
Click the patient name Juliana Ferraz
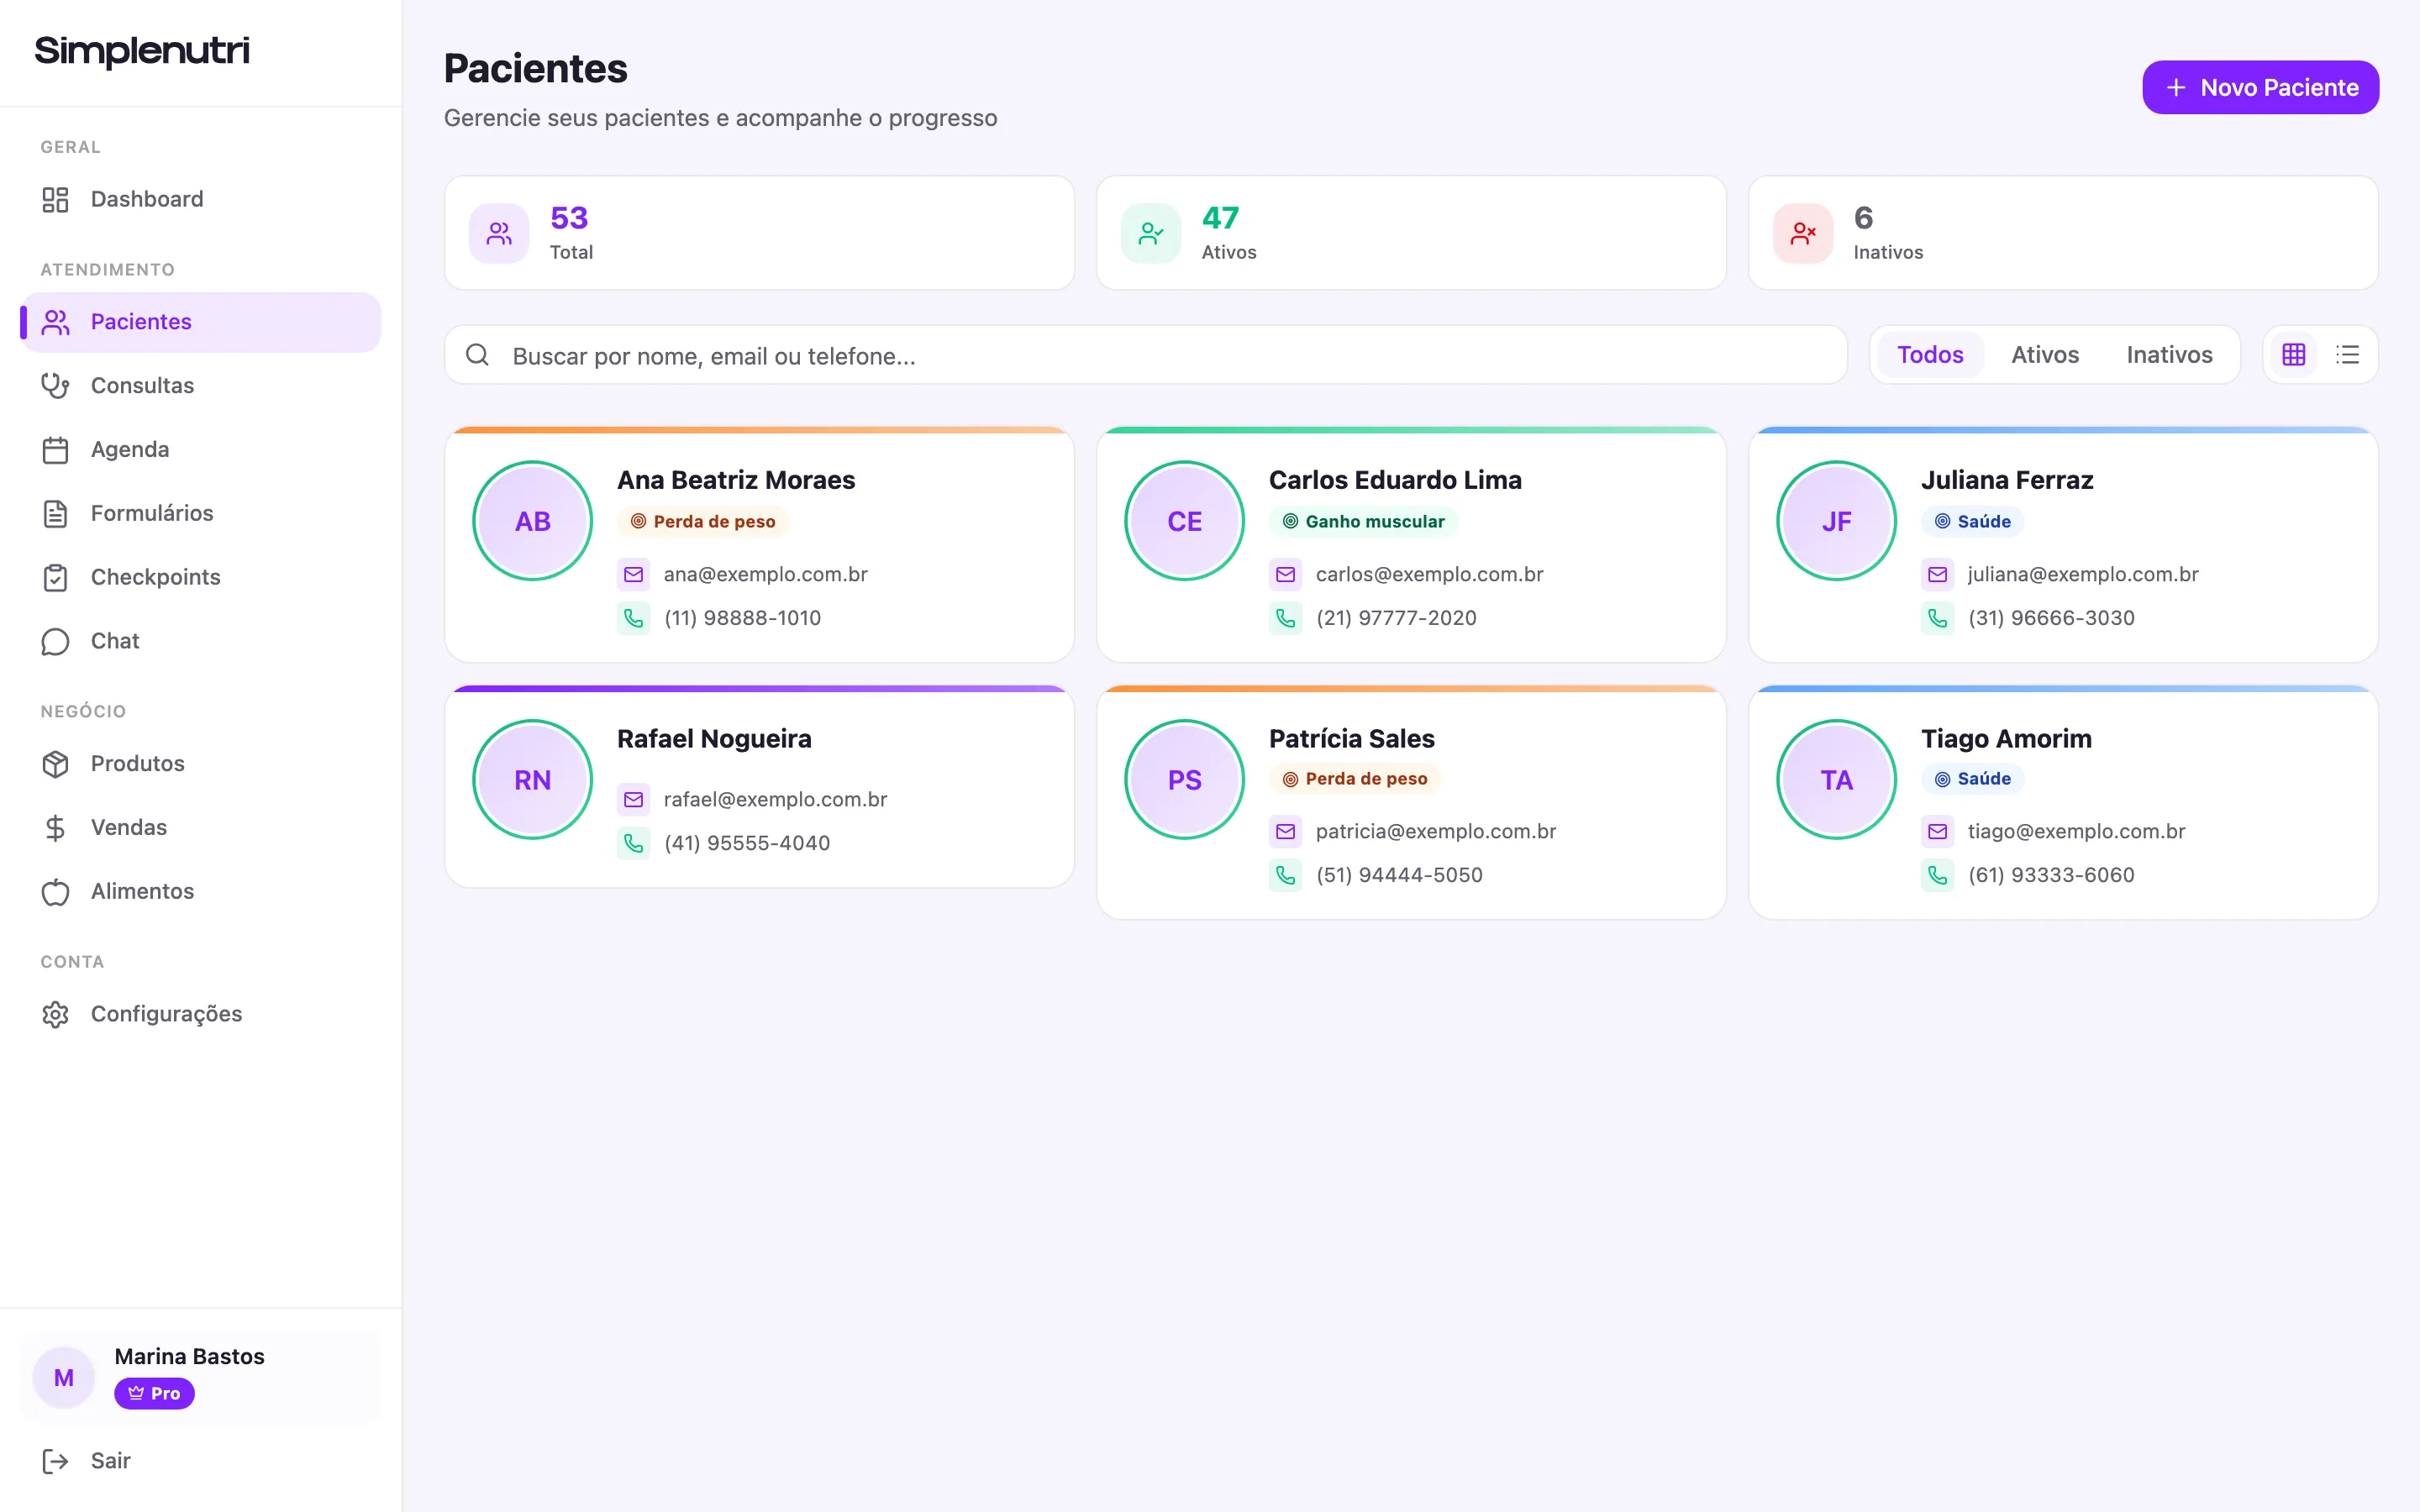(2007, 480)
